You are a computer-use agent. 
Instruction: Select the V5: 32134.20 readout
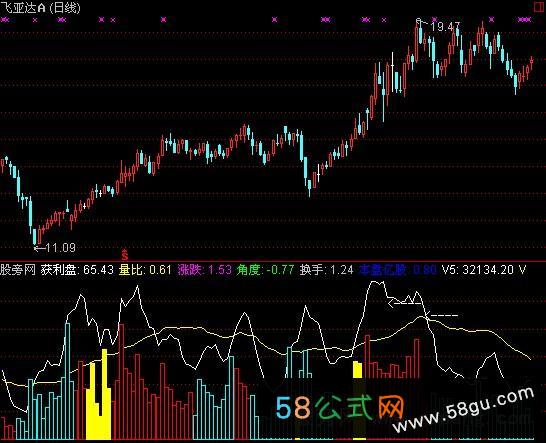pyautogui.click(x=478, y=270)
